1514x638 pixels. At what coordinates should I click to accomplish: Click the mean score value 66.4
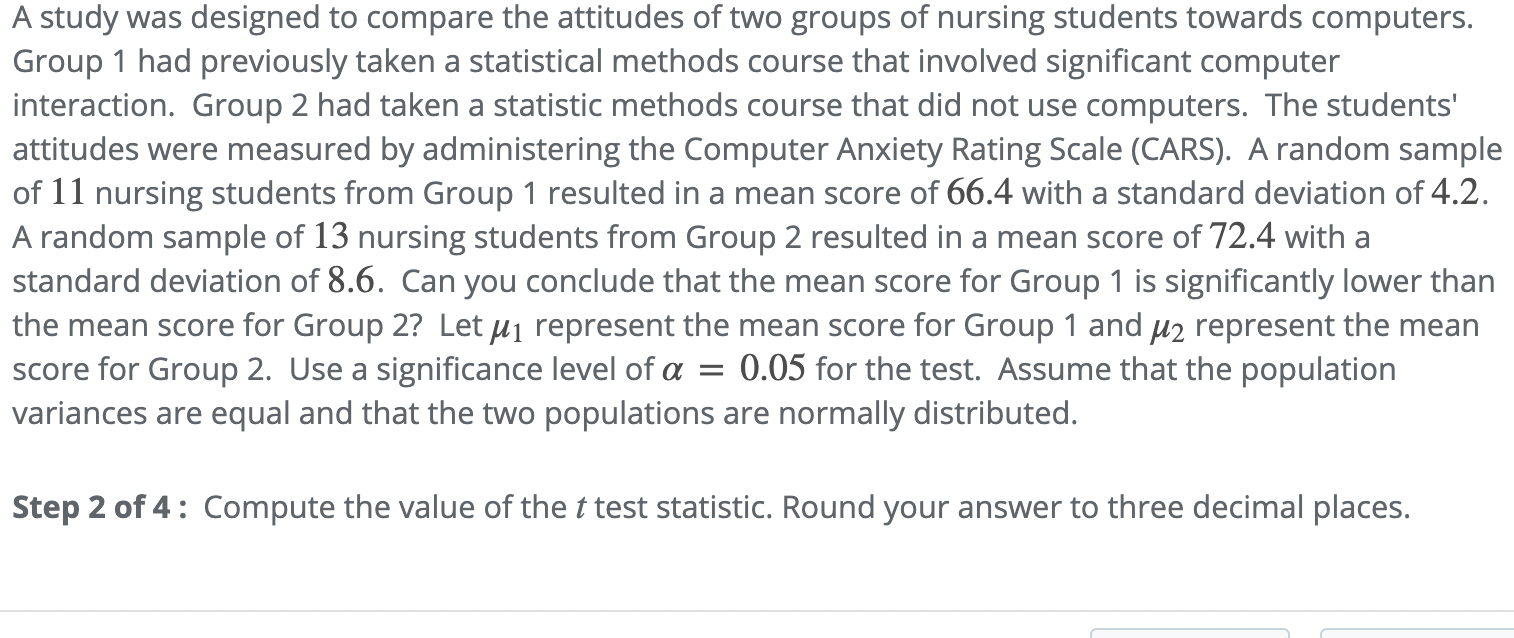pyautogui.click(x=980, y=192)
